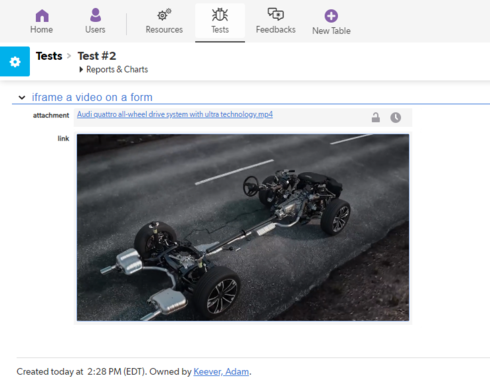The height and width of the screenshot is (382, 490).
Task: Click the Users tab label
Action: click(x=95, y=30)
